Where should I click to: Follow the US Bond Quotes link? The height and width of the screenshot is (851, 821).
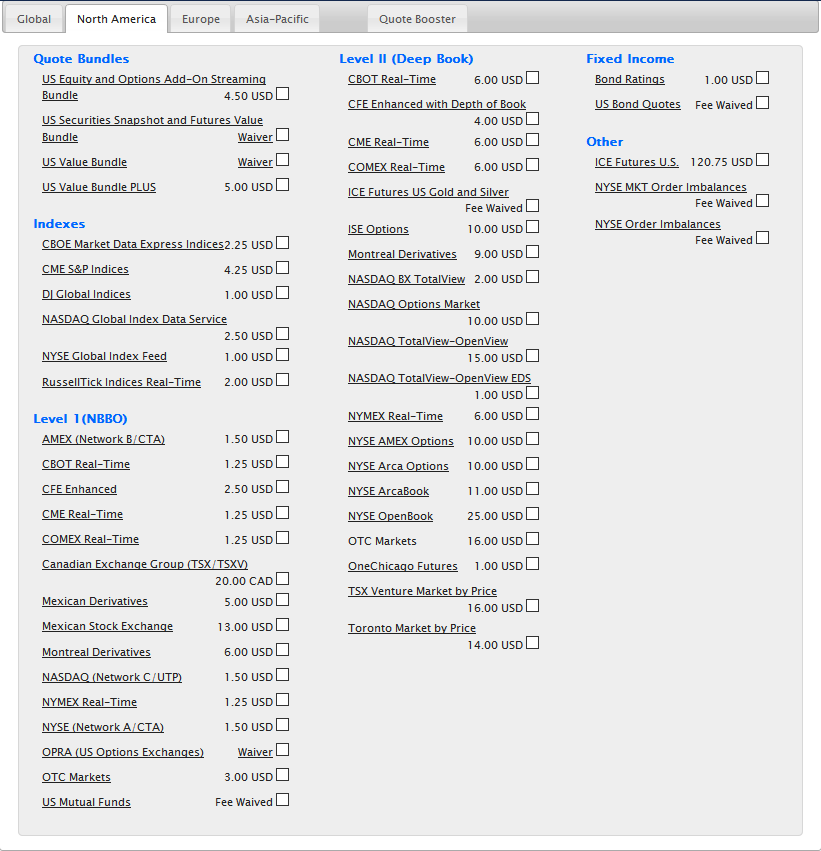[x=638, y=104]
